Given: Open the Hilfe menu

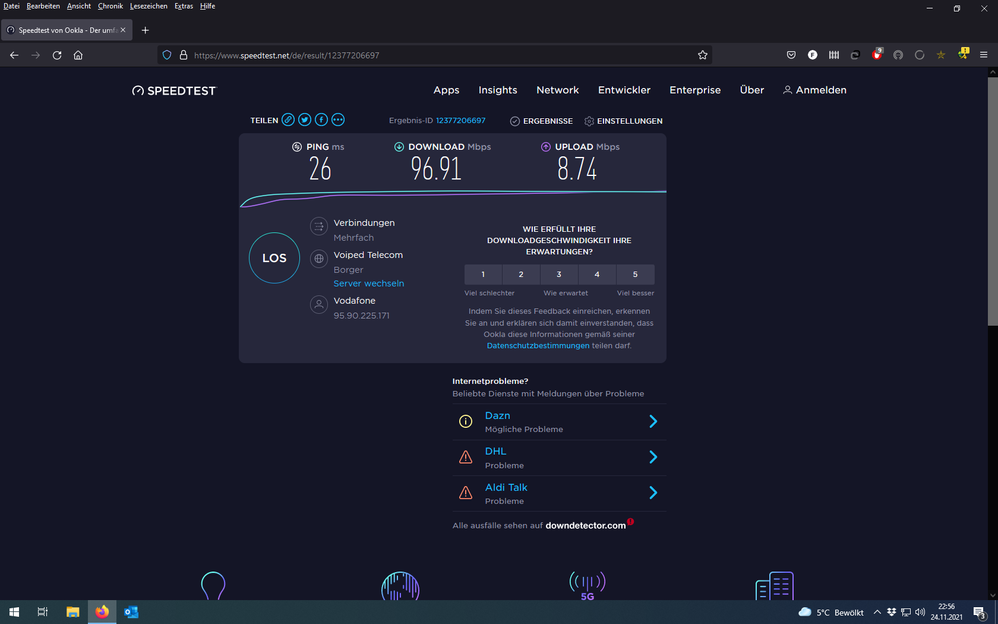Looking at the screenshot, I should (x=207, y=6).
